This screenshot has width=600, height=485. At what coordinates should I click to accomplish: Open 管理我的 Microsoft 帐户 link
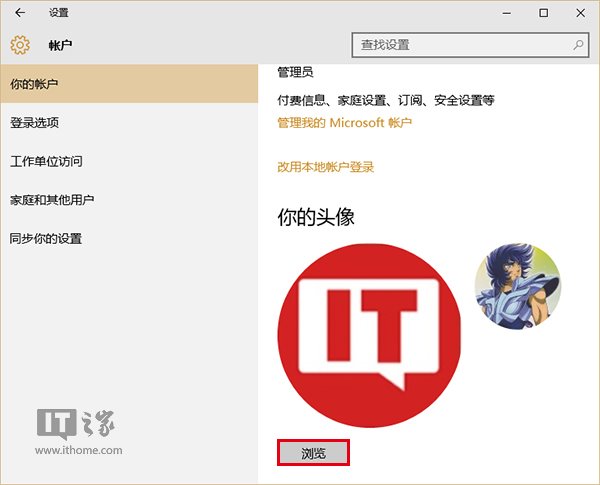tap(344, 123)
